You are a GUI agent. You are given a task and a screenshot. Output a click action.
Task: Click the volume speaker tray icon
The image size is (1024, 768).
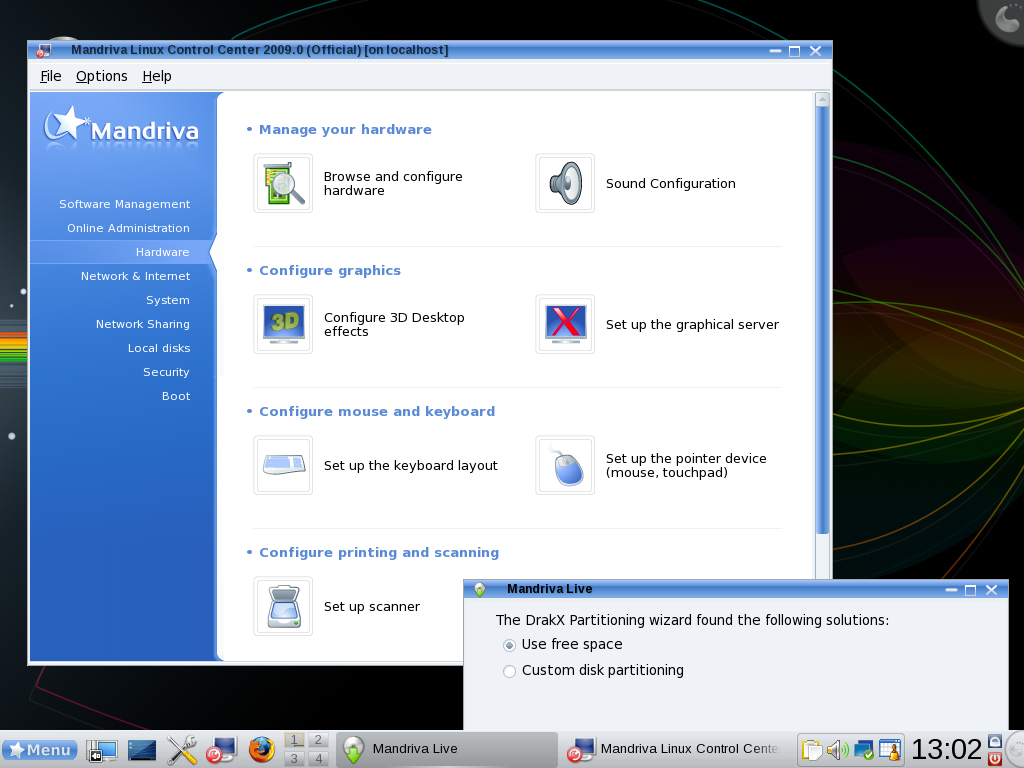(838, 750)
